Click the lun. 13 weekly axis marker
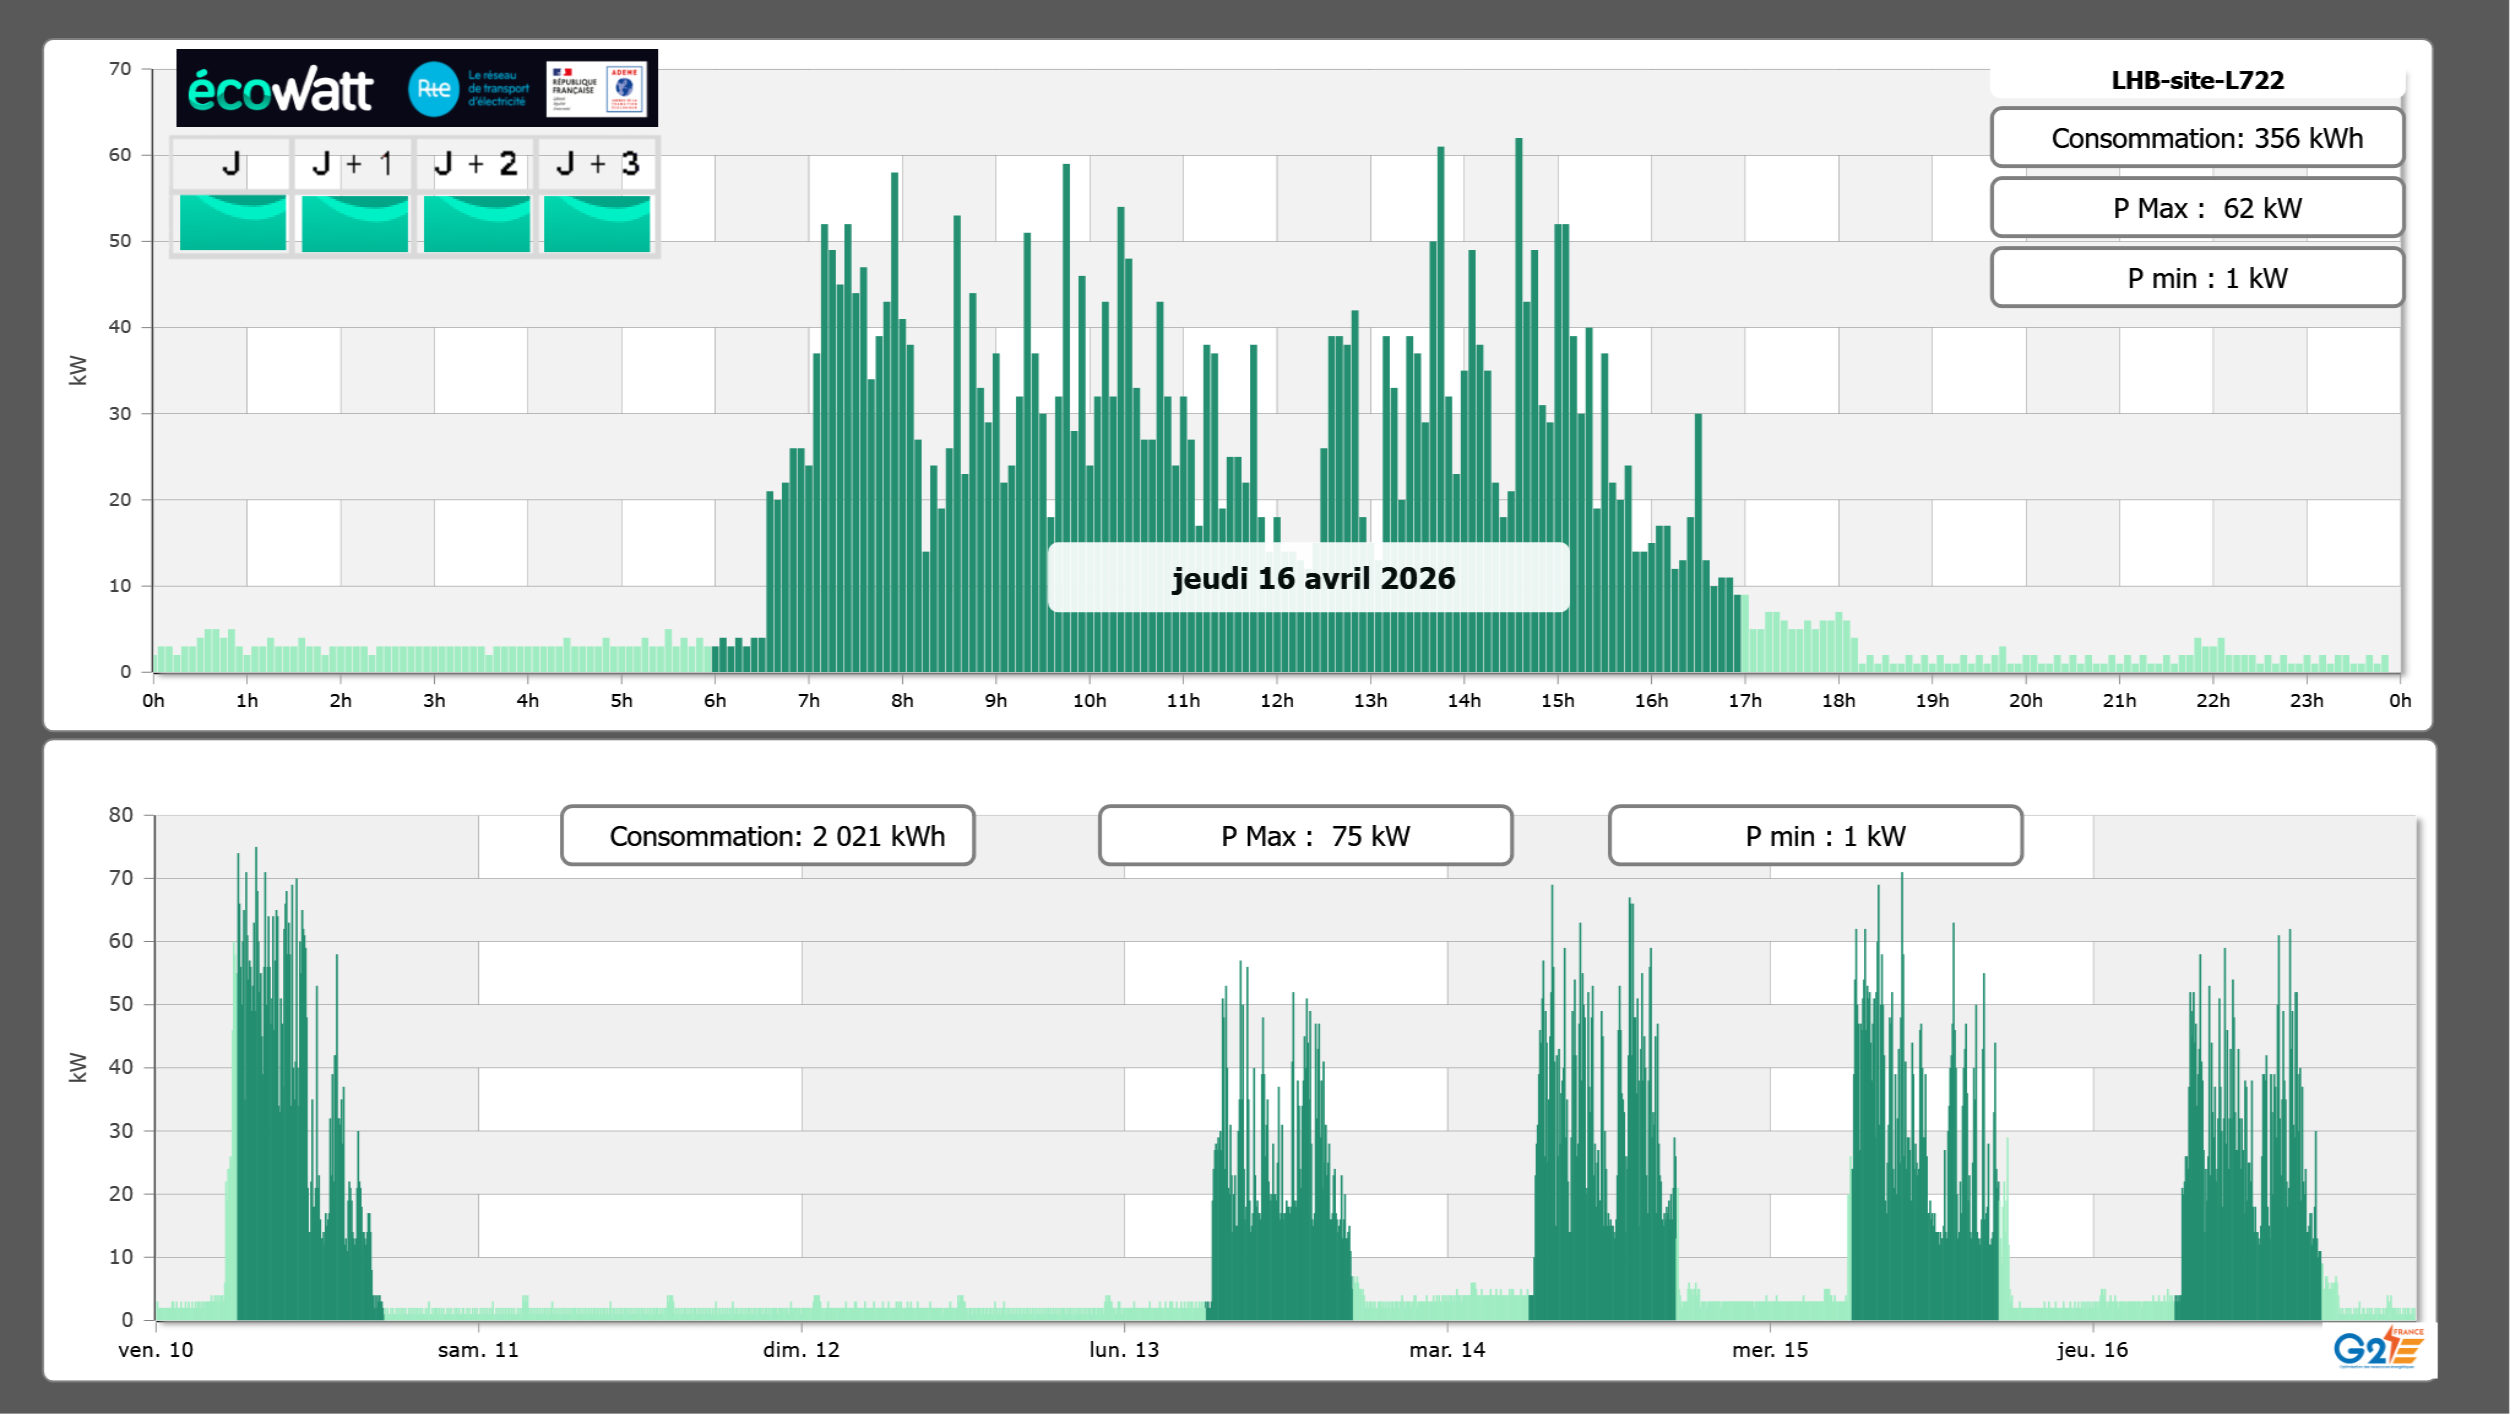2511x1415 pixels. (x=1124, y=1349)
